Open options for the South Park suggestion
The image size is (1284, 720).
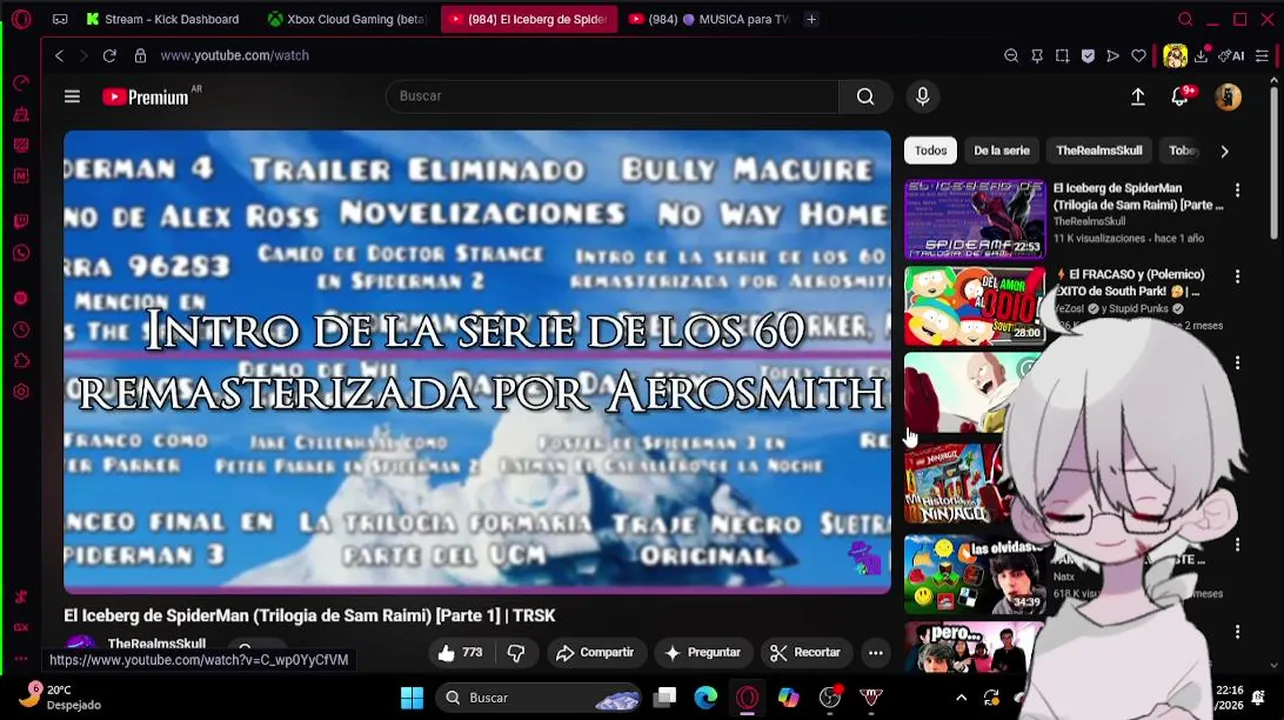coord(1237,276)
